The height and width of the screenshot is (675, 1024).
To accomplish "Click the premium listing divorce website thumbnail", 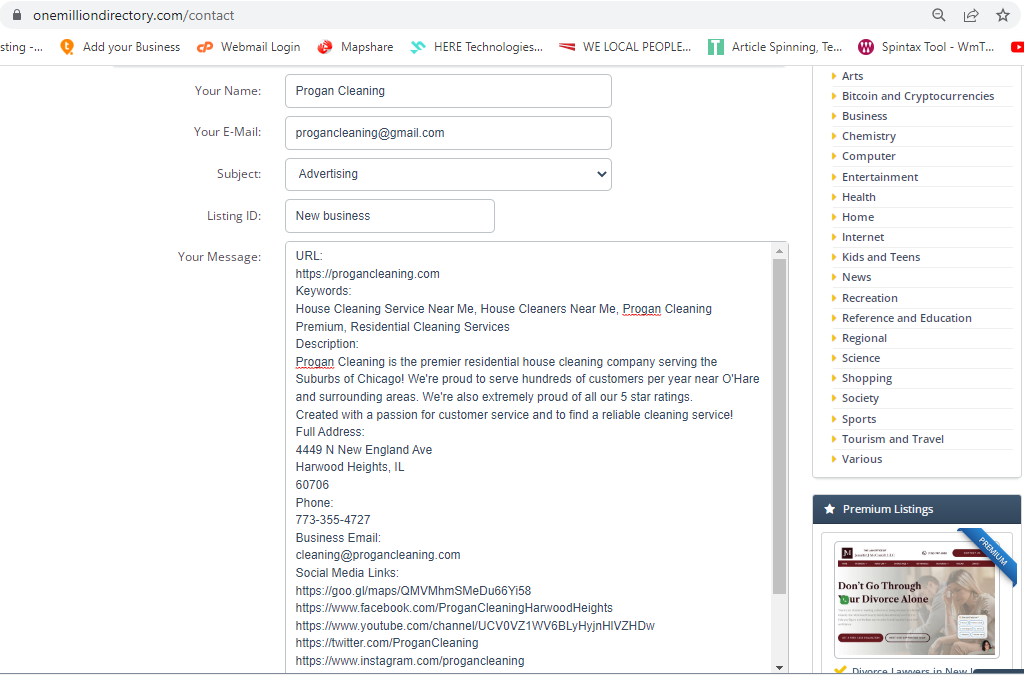I will [x=916, y=599].
